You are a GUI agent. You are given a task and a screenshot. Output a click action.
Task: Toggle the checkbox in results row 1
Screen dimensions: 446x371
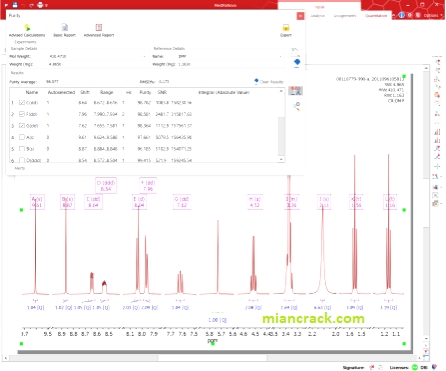click(x=22, y=103)
